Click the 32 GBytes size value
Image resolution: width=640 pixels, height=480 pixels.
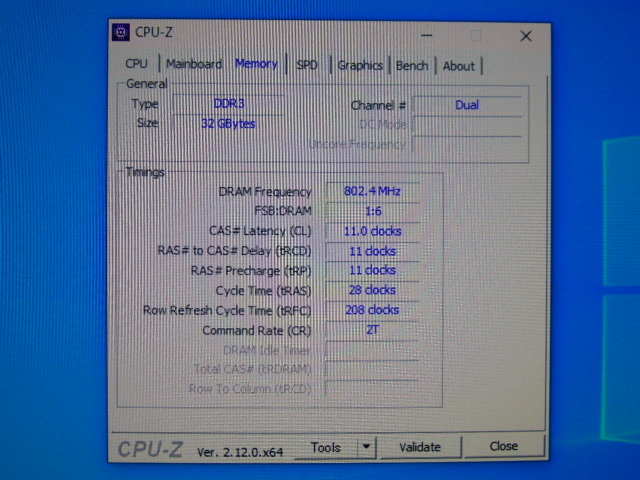228,123
